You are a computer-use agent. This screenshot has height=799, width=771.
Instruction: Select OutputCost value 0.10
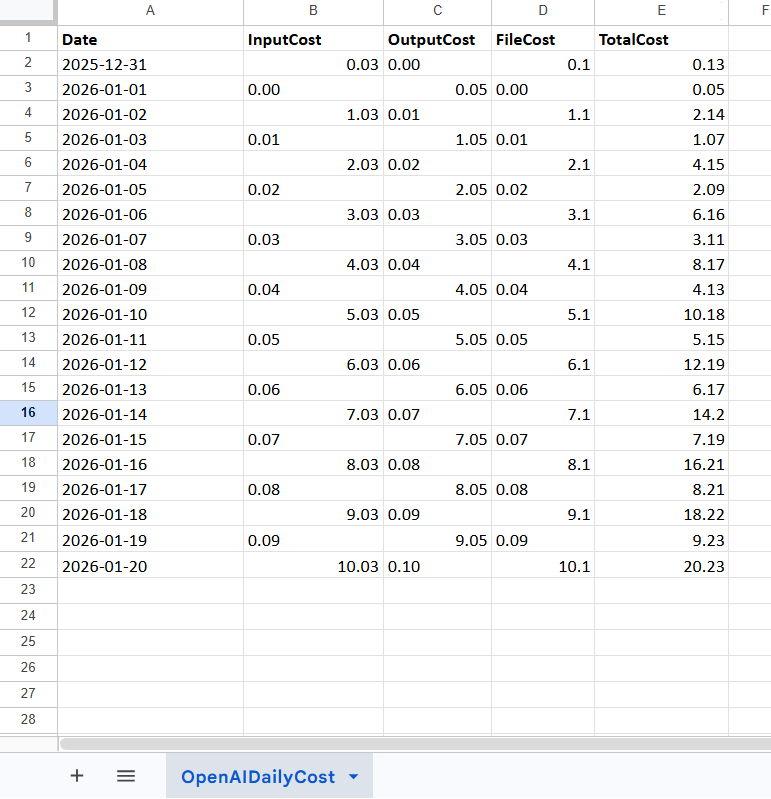438,565
